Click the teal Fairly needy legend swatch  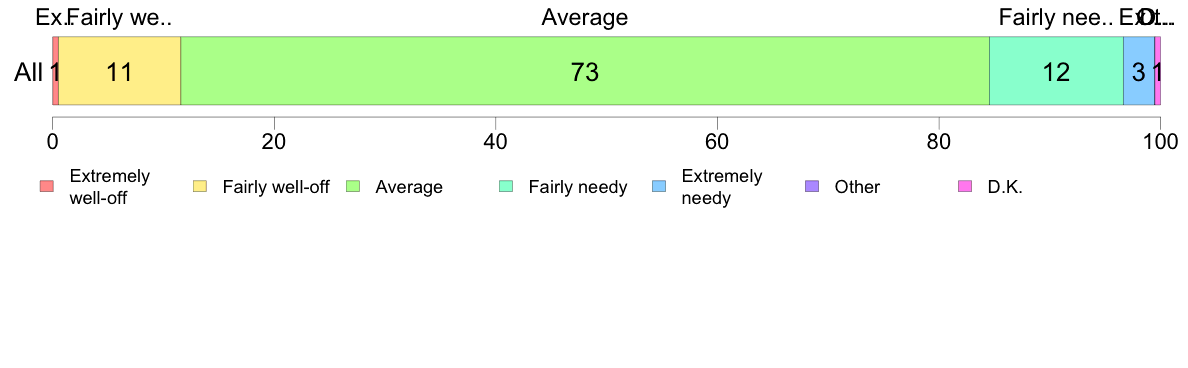506,186
